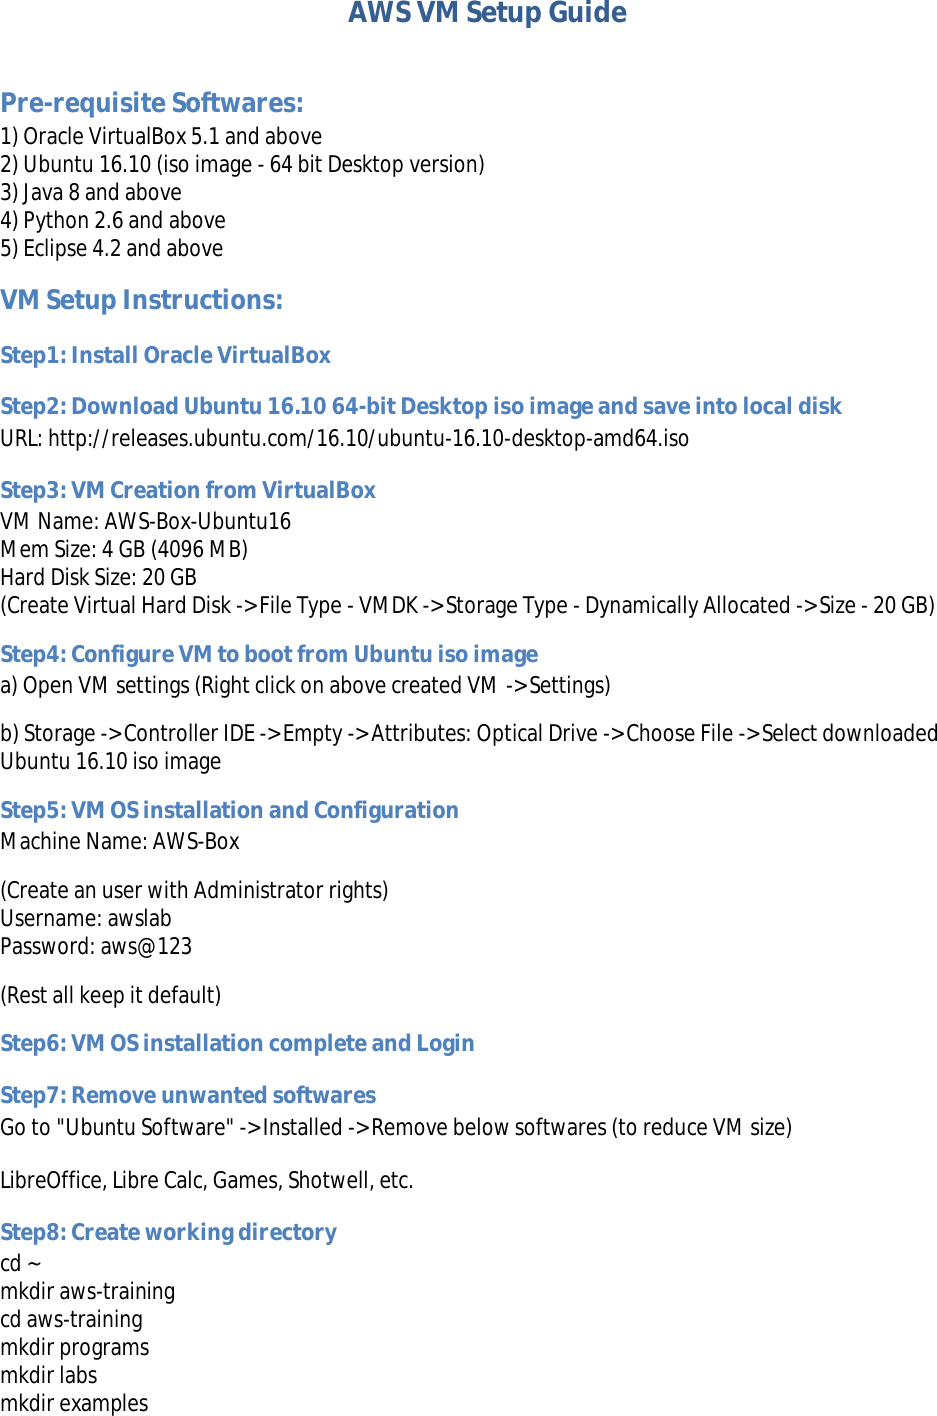The width and height of the screenshot is (937, 1416).
Task: Click the Username: awslab text
Action: [86, 918]
